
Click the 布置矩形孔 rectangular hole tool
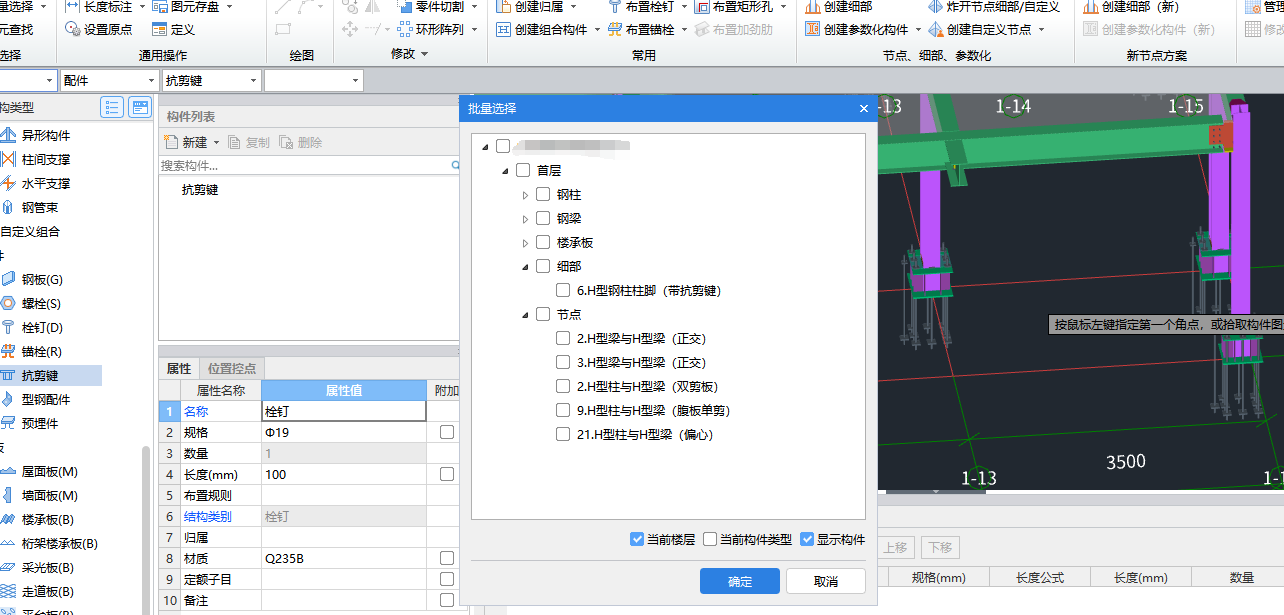[x=734, y=6]
